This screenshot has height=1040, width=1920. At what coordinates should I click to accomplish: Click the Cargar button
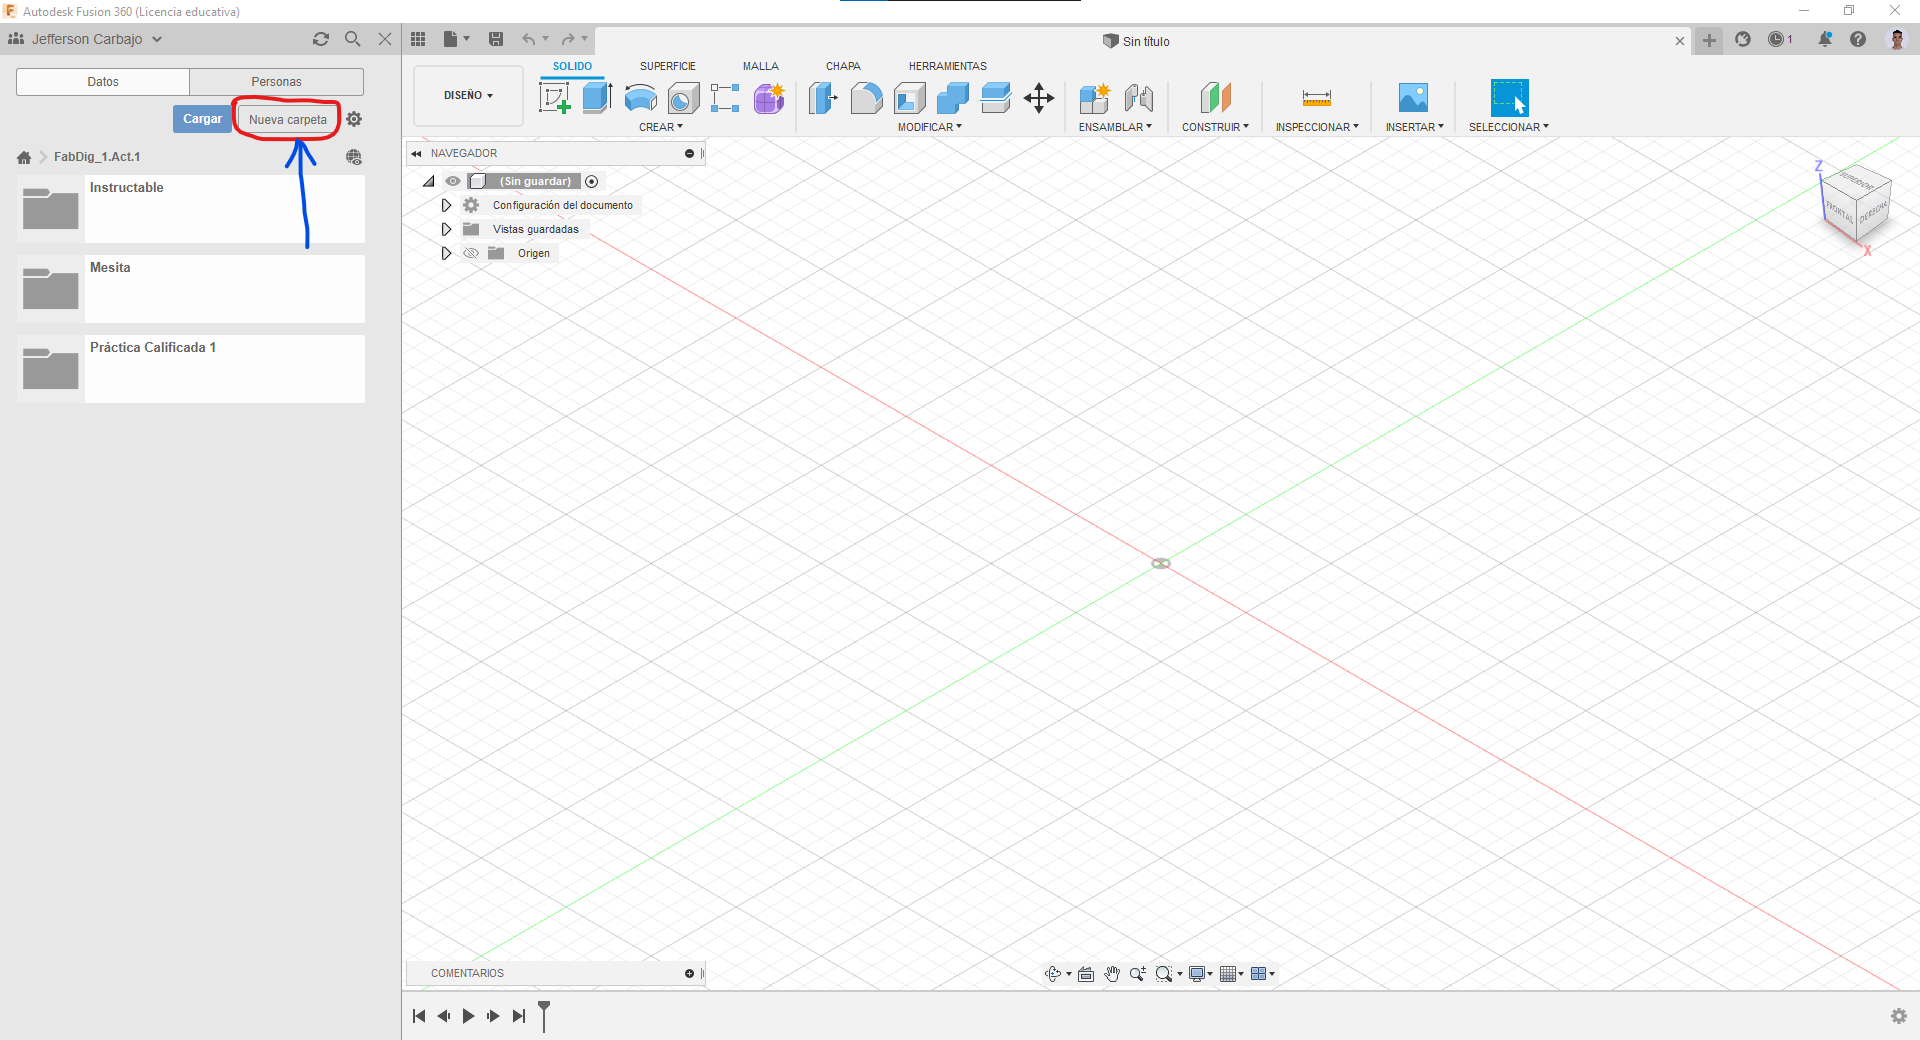[202, 119]
